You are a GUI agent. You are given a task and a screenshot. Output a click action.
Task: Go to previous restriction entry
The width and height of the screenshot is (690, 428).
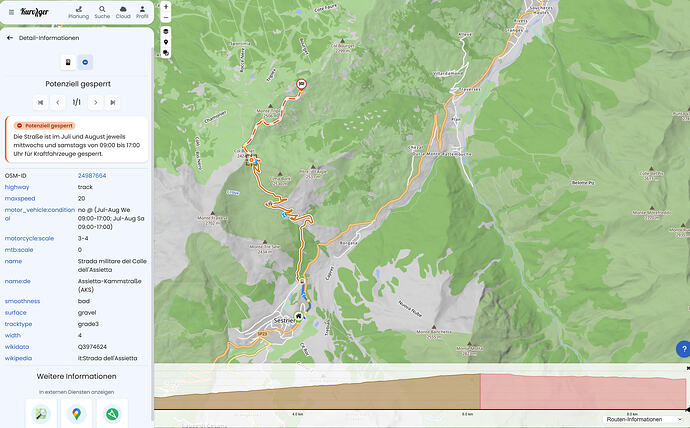click(58, 102)
